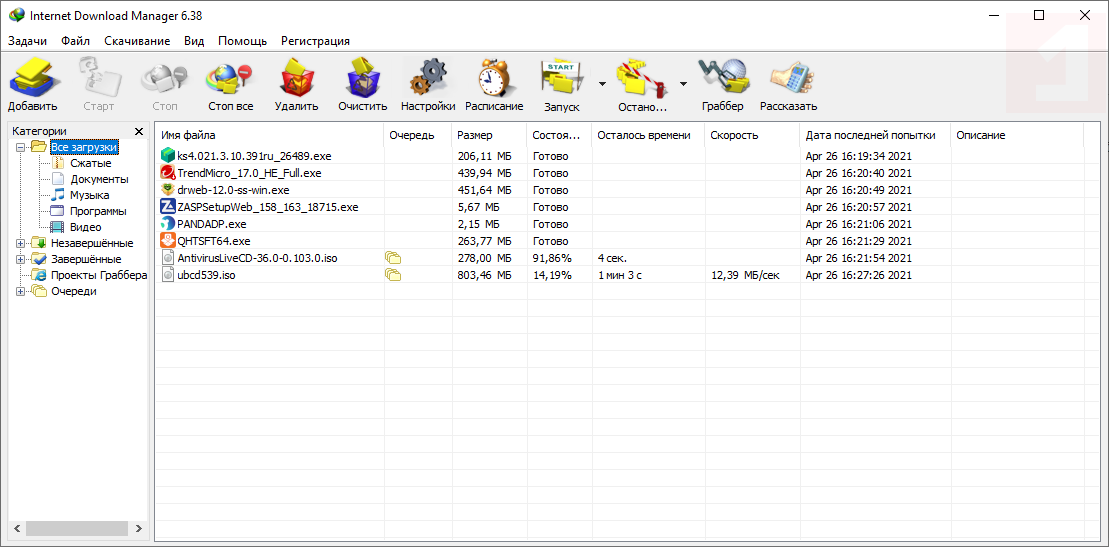Select the Музыка category
This screenshot has width=1109, height=547.
click(89, 195)
